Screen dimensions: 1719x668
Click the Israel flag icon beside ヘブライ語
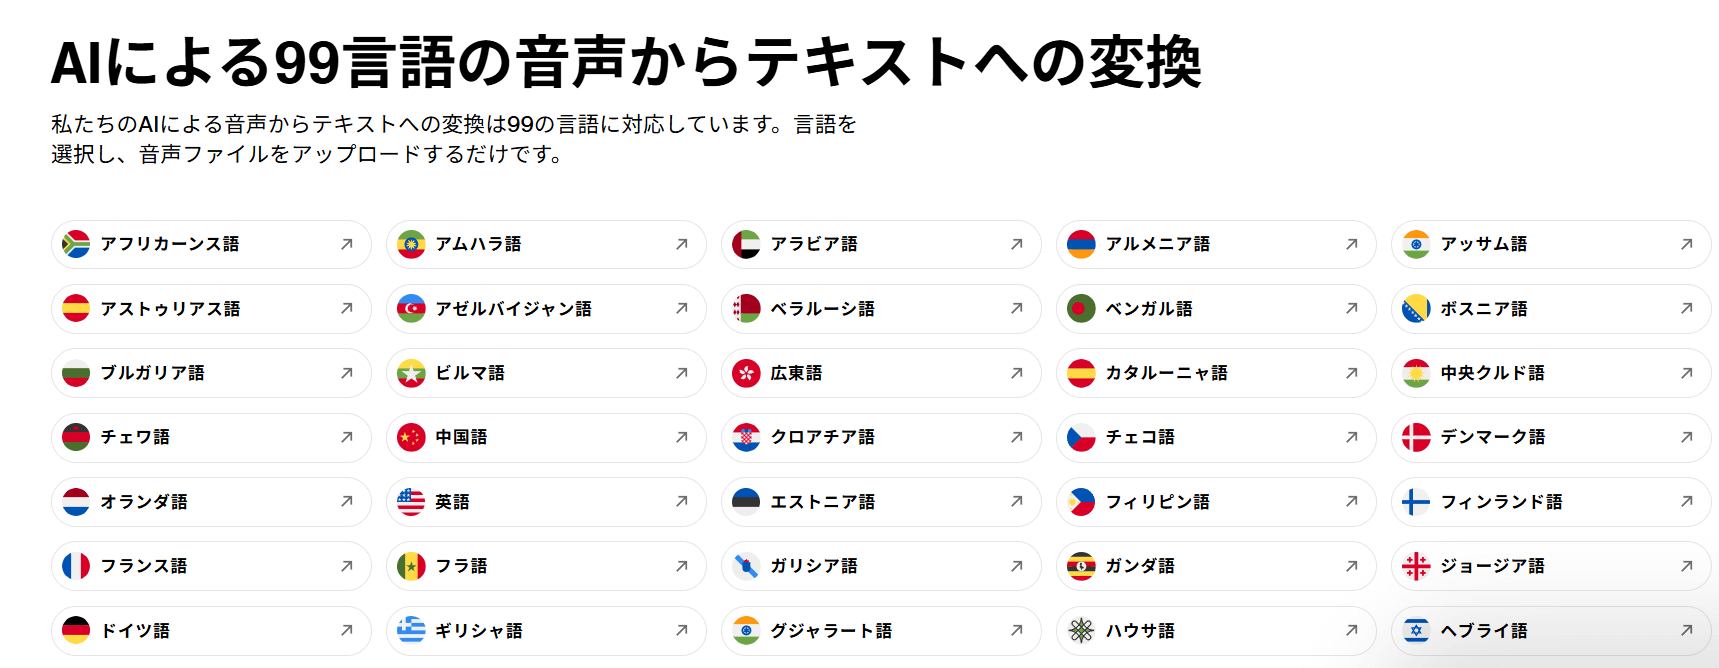tap(1416, 631)
